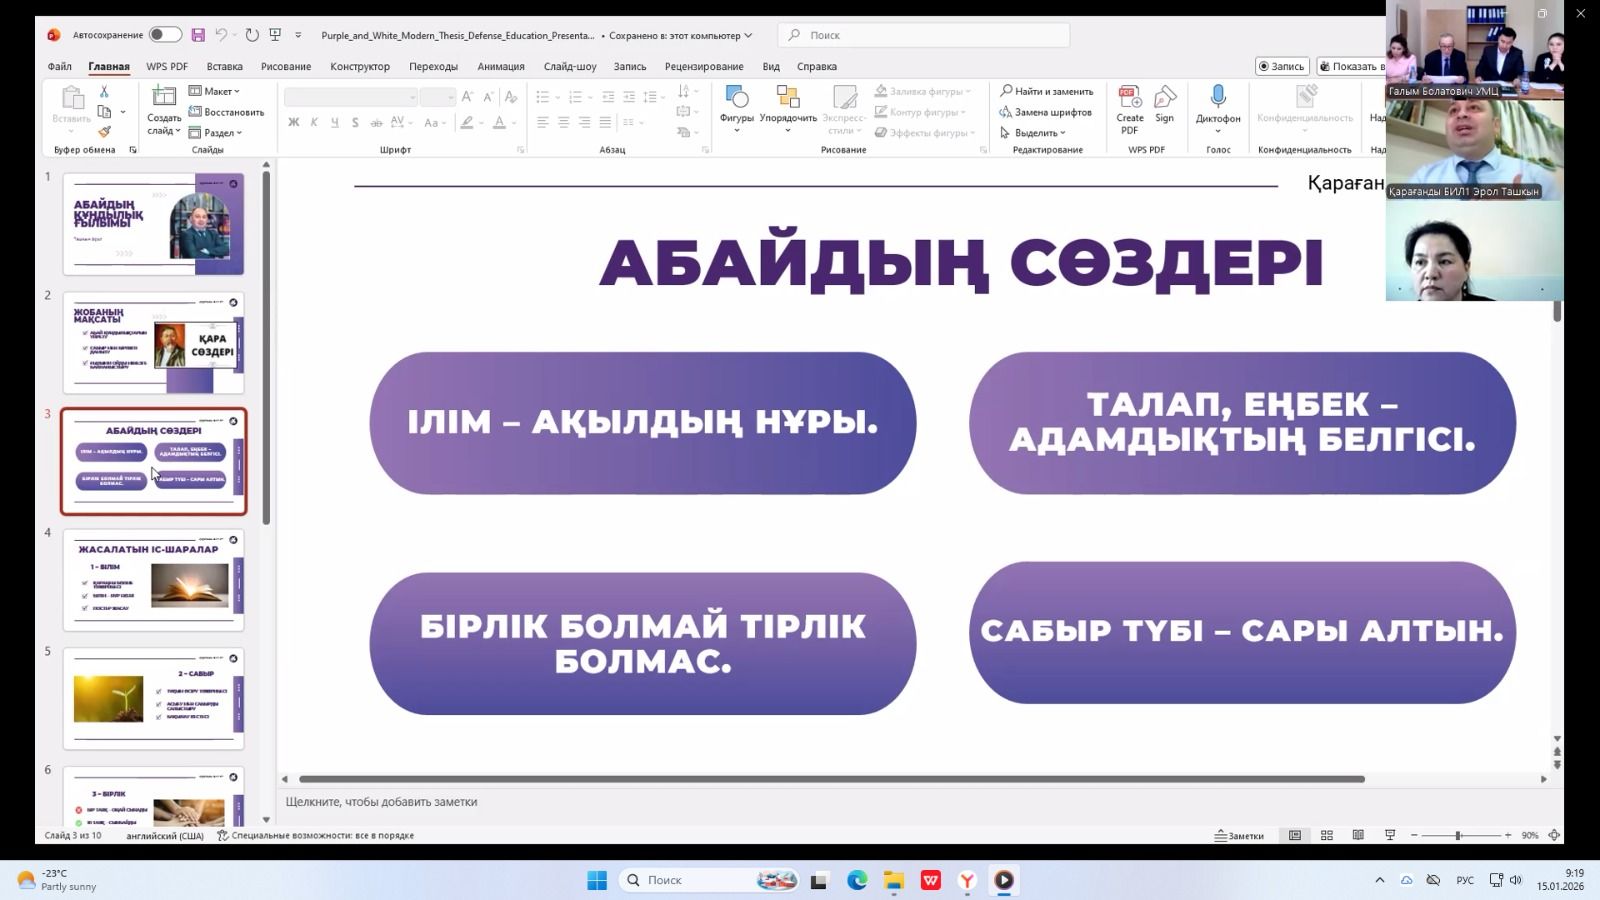The image size is (1600, 900).
Task: Click the save icon in title bar
Action: point(198,35)
